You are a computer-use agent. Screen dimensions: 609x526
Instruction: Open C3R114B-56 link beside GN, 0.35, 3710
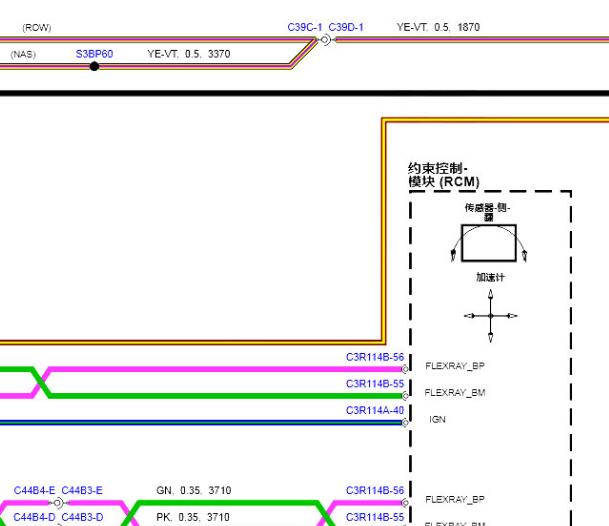pos(375,491)
